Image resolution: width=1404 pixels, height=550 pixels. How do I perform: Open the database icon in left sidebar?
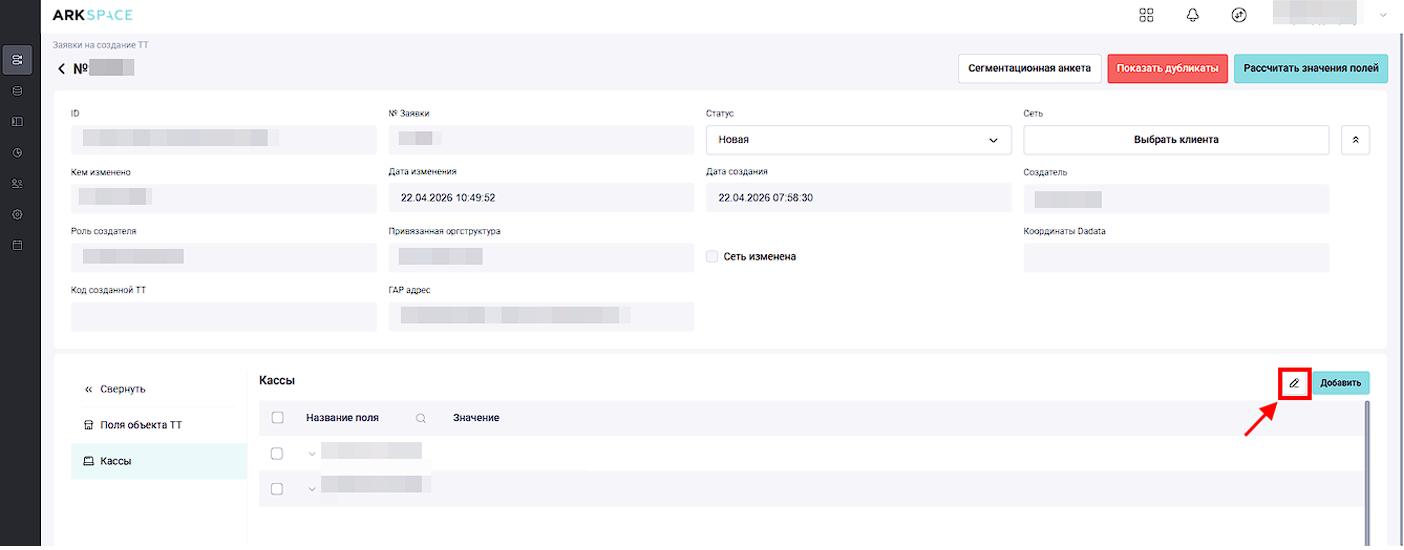pyautogui.click(x=17, y=91)
